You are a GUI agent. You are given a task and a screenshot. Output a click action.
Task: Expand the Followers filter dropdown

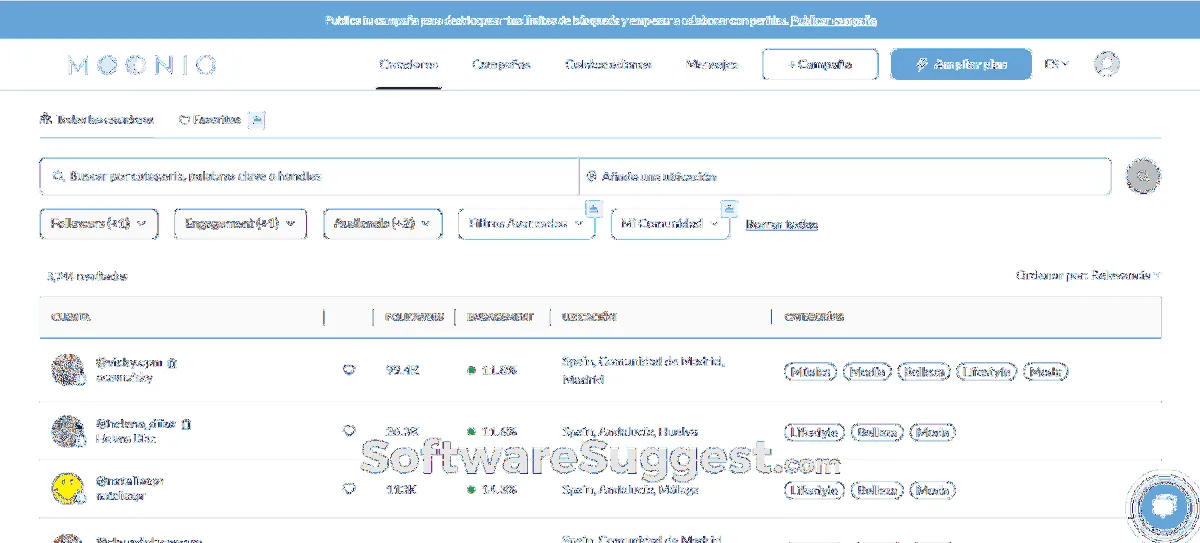tap(99, 224)
